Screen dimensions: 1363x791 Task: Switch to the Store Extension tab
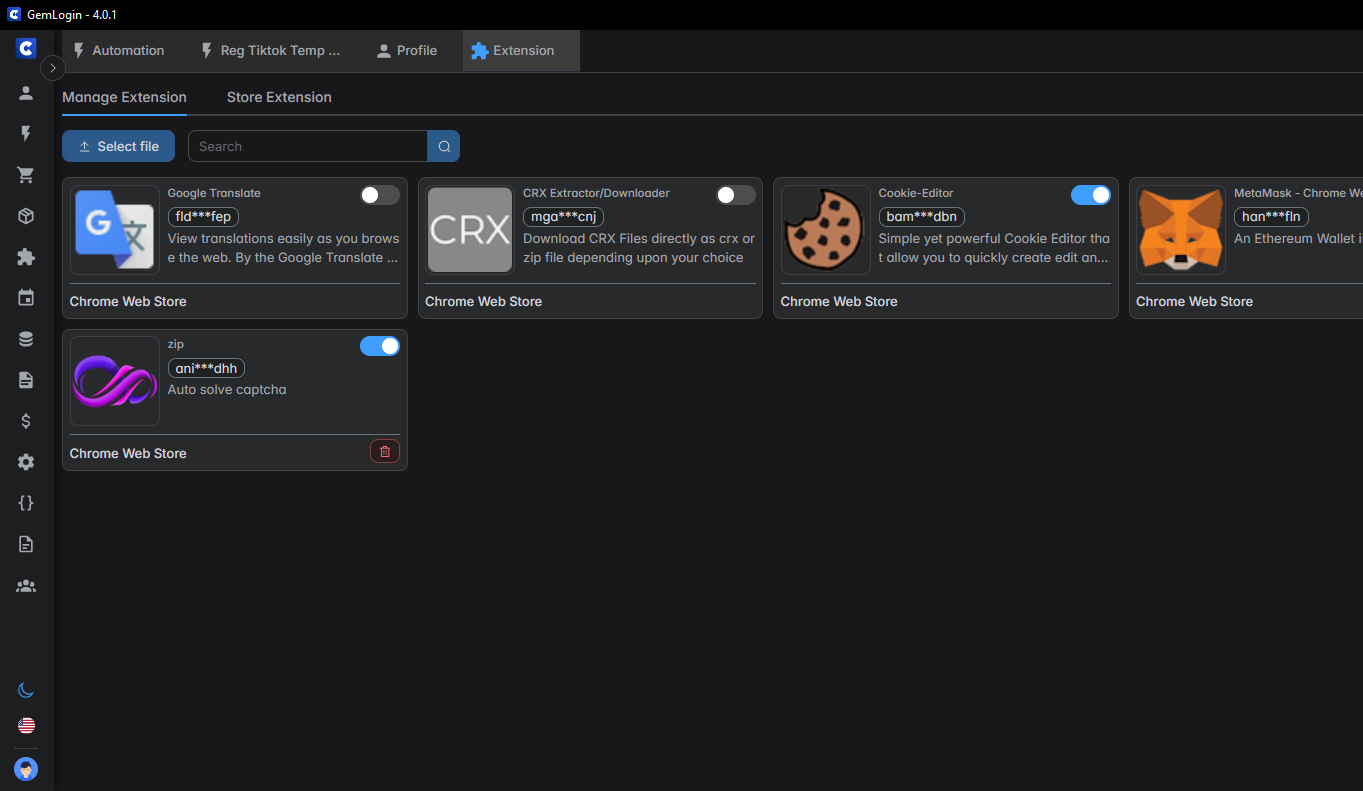(279, 97)
